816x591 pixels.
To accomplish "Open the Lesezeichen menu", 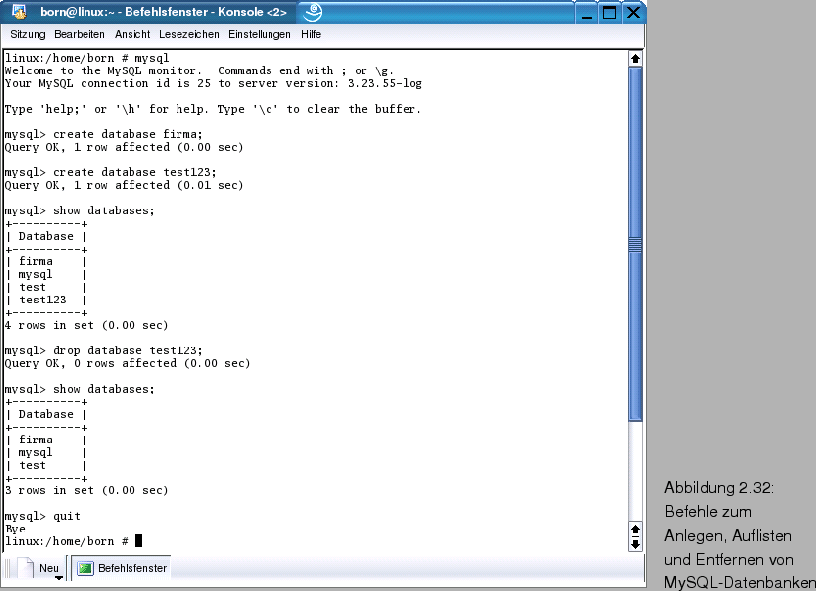I will tap(189, 33).
